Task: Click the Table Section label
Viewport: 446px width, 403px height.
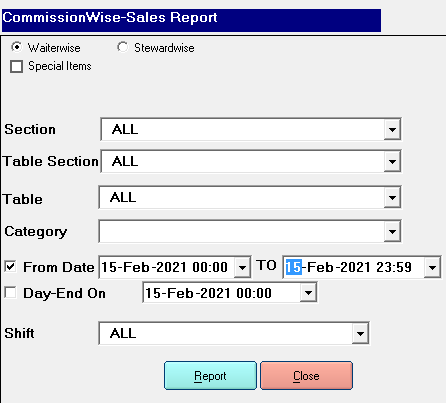Action: 51,161
